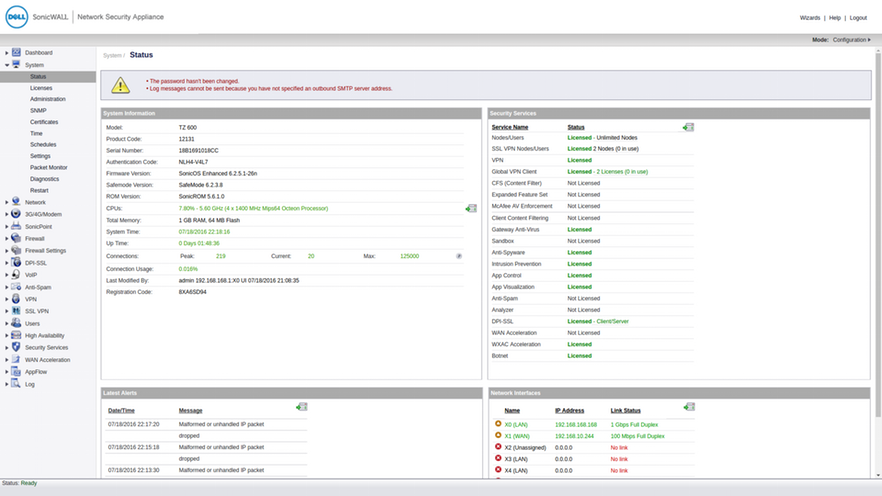Screen dimensions: 882x496
Task: Click the Firewall sidebar icon
Action: 16,238
